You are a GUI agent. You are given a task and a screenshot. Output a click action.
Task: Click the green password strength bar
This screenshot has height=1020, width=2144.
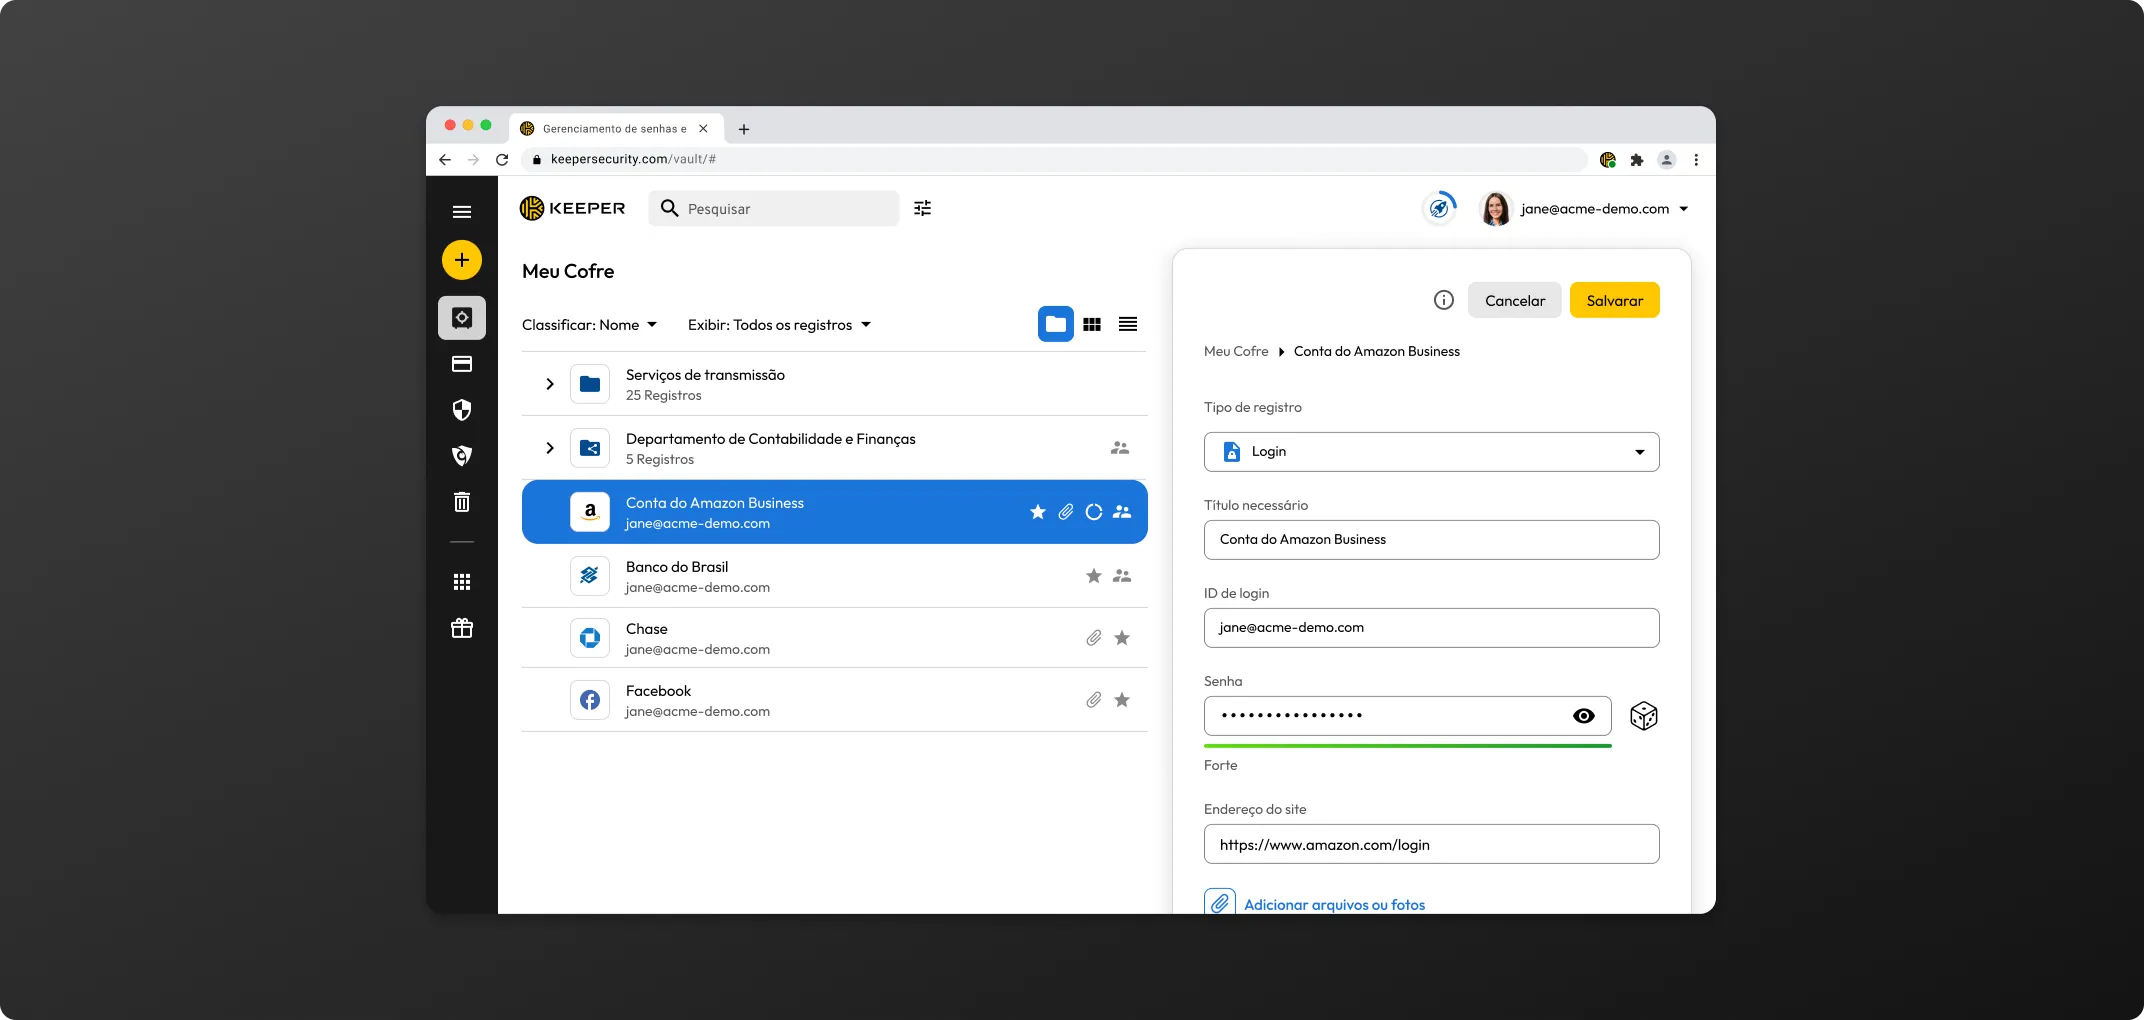(x=1408, y=746)
